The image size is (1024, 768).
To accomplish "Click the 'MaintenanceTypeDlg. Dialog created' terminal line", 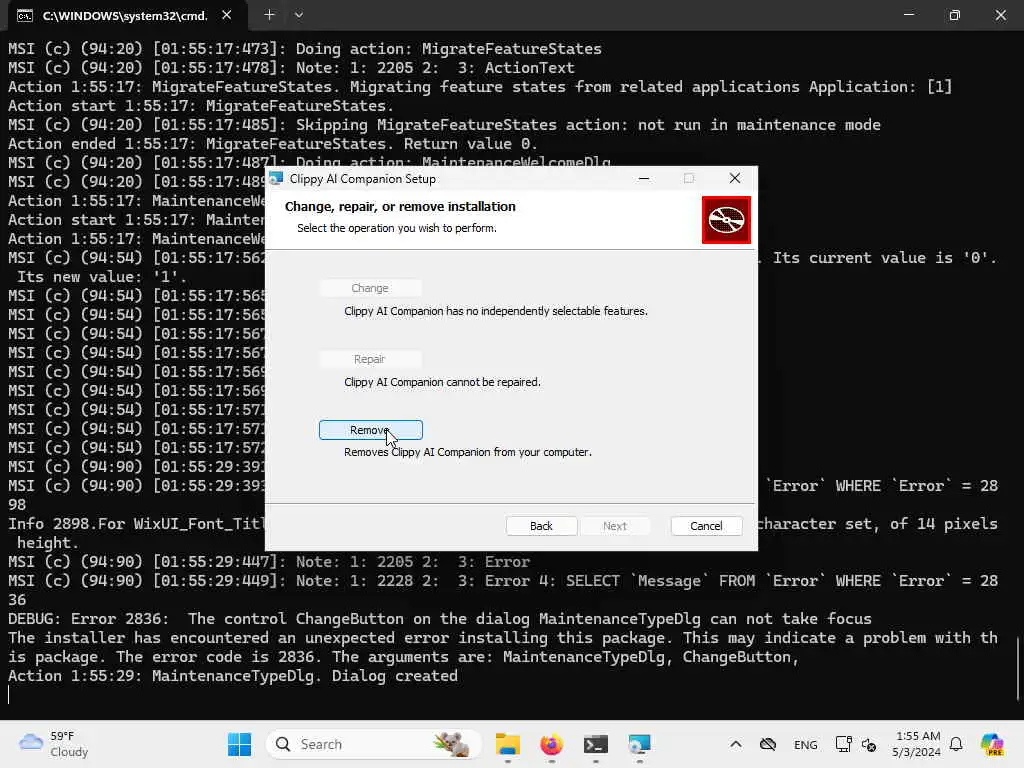I will tap(232, 675).
